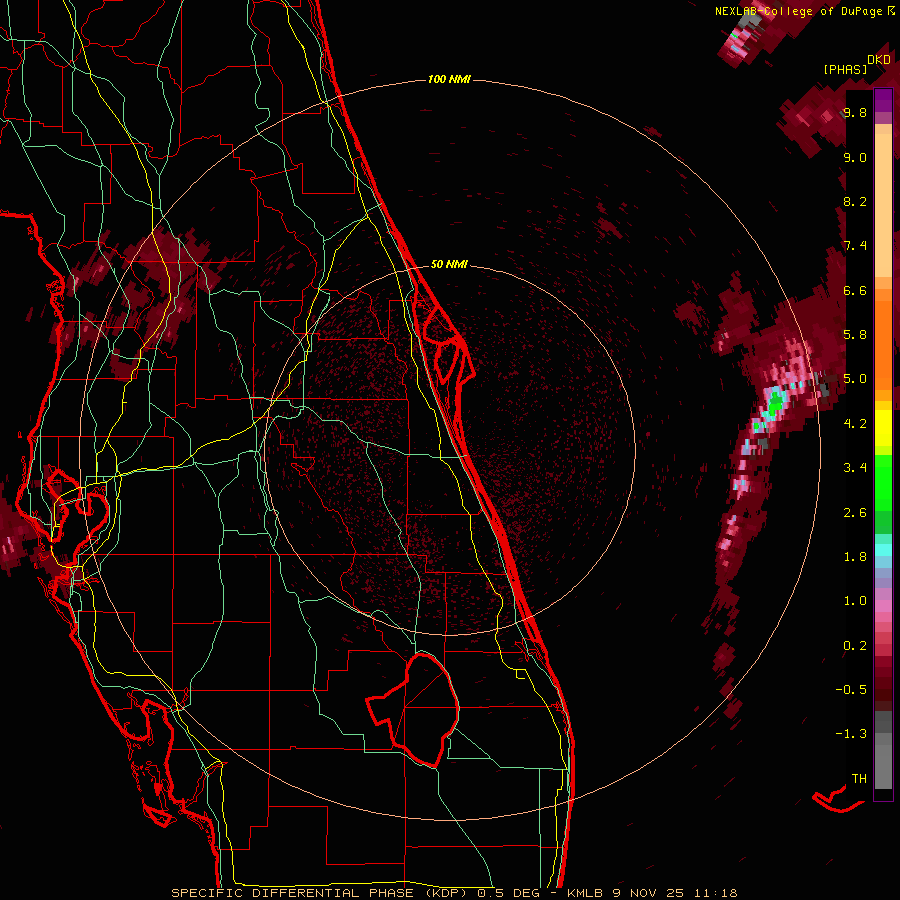Select the 1.0 value on the scale
The image size is (900, 900).
(x=855, y=601)
